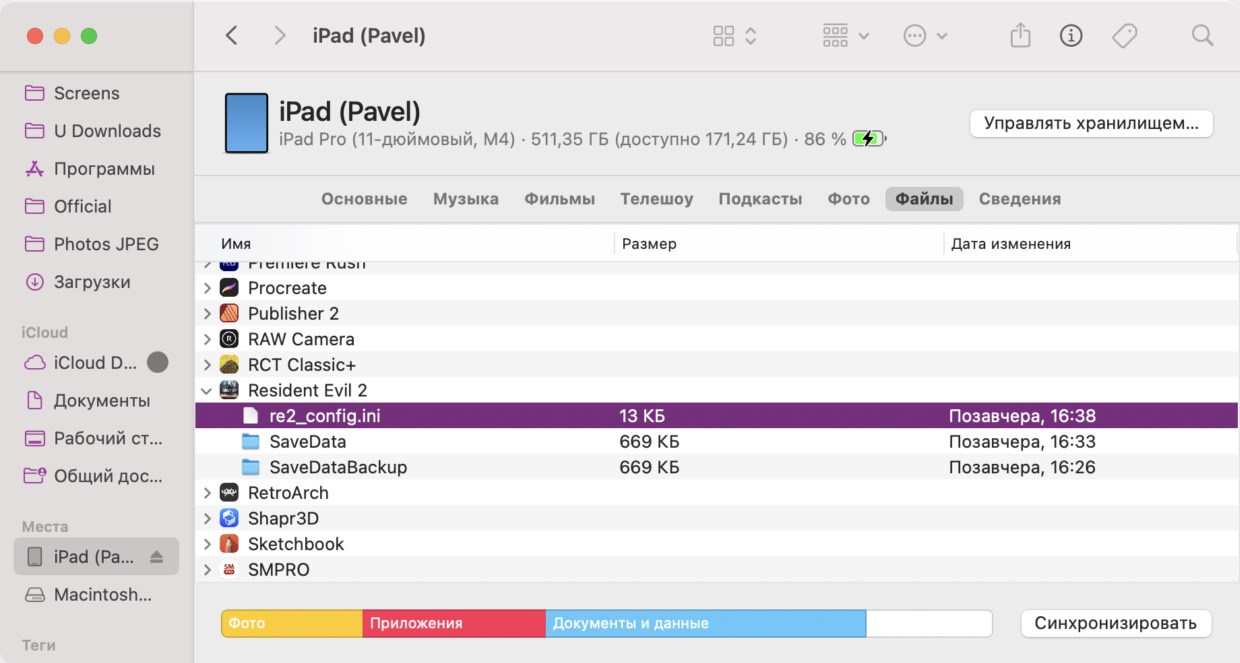Switch to the Подкасты tab
Image resolution: width=1240 pixels, height=663 pixels.
point(760,199)
